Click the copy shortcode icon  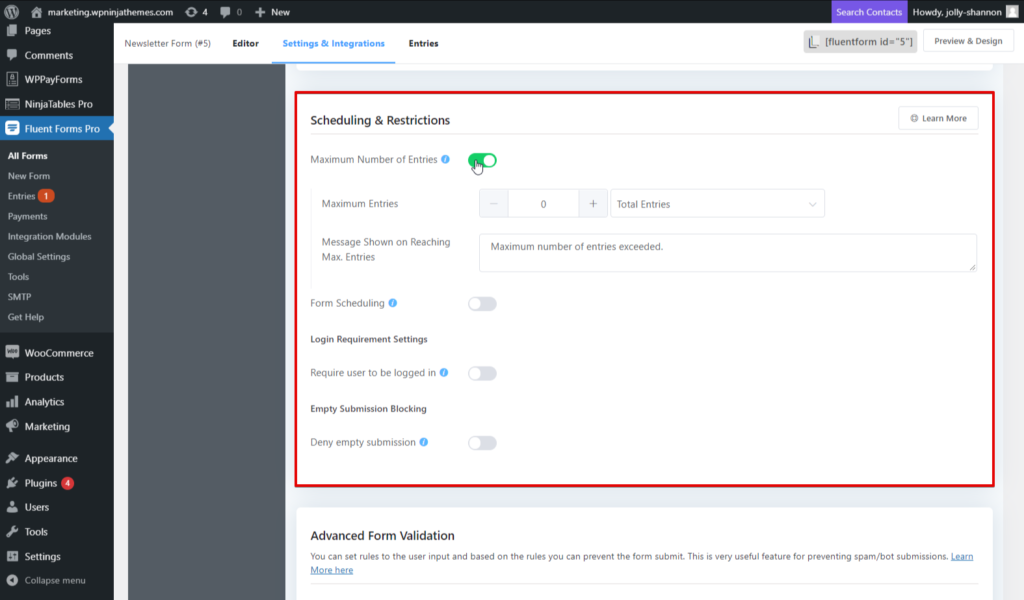click(x=814, y=42)
